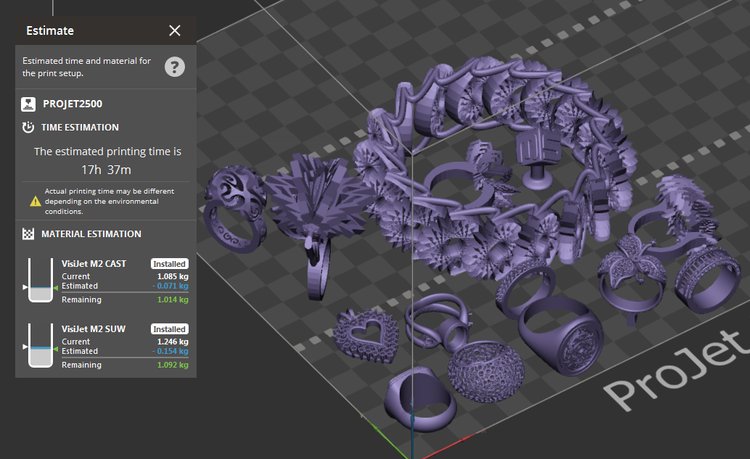Viewport: 750px width, 459px height.
Task: Open help via the question mark icon
Action: pyautogui.click(x=175, y=67)
